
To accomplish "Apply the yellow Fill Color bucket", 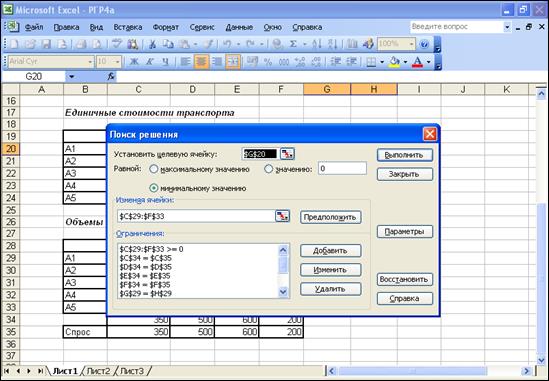I will [x=395, y=62].
